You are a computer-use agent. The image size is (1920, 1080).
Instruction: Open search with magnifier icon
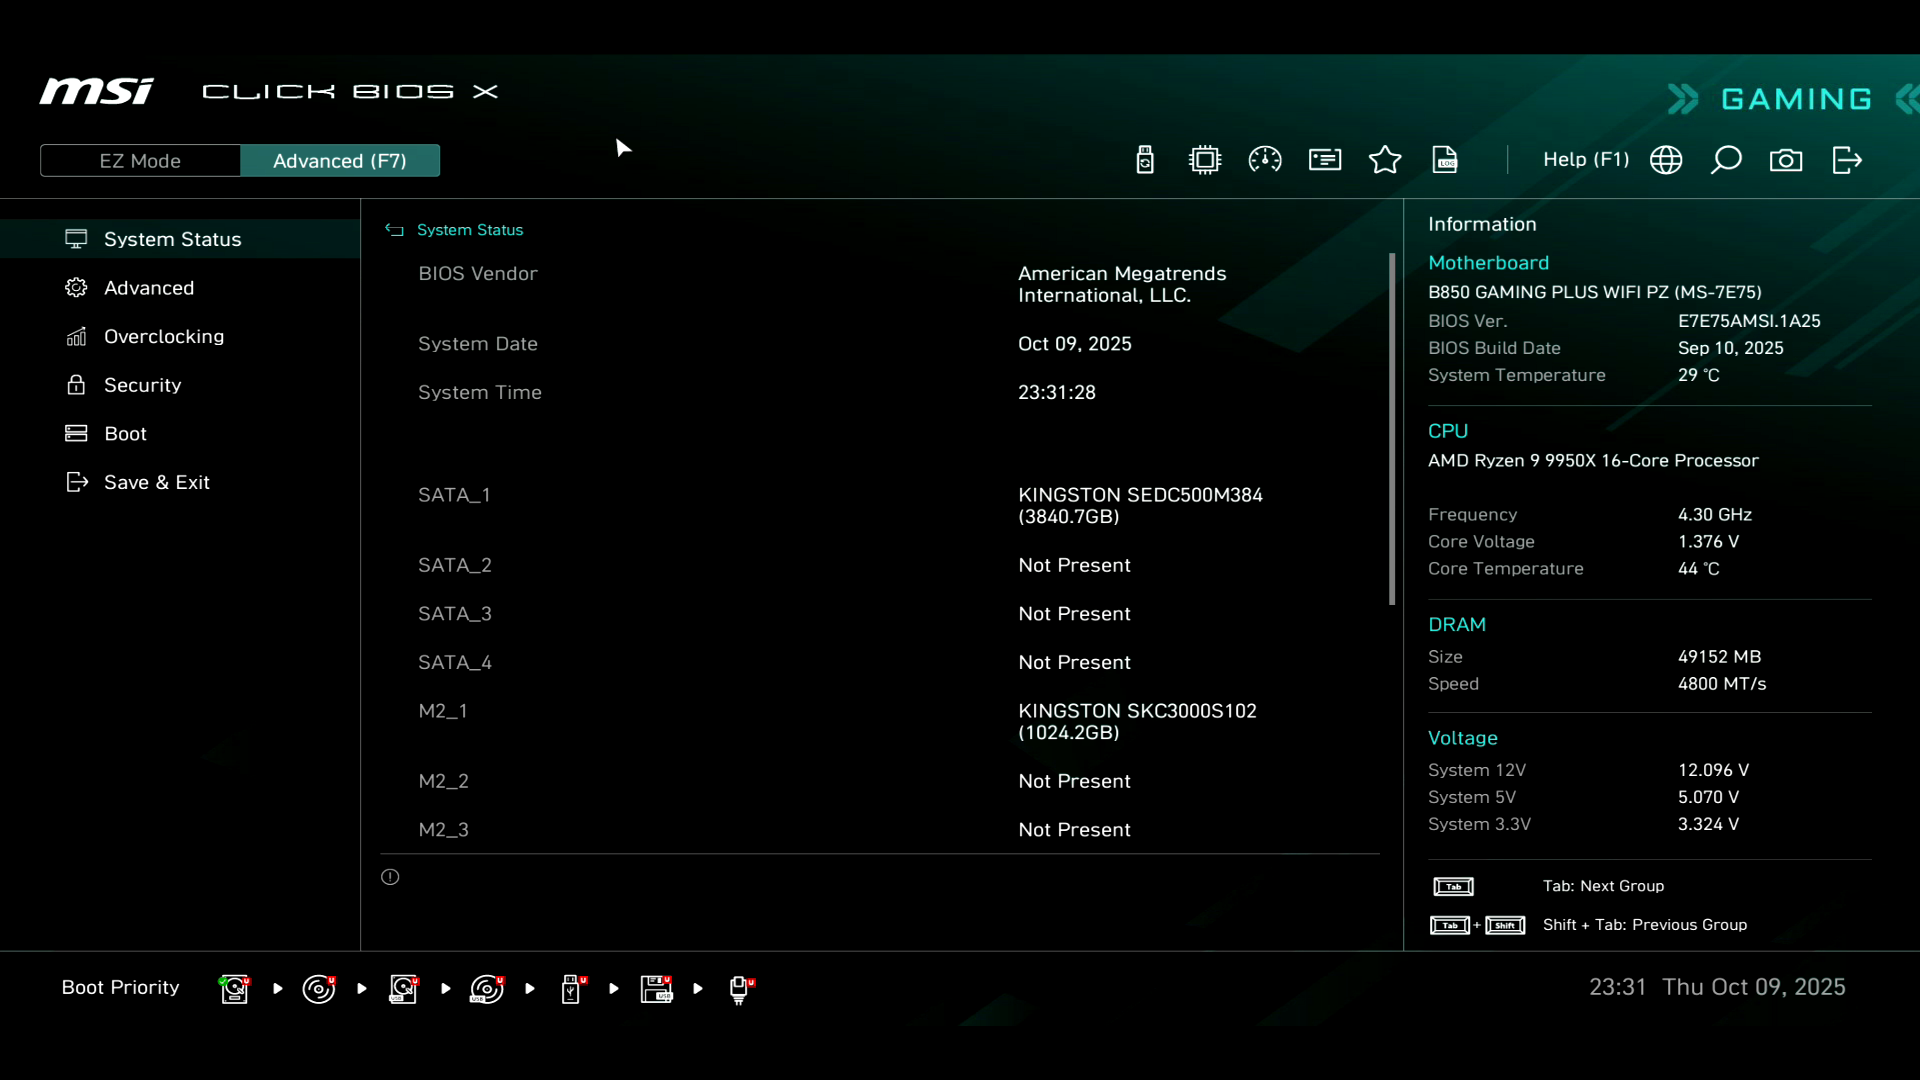[1726, 160]
